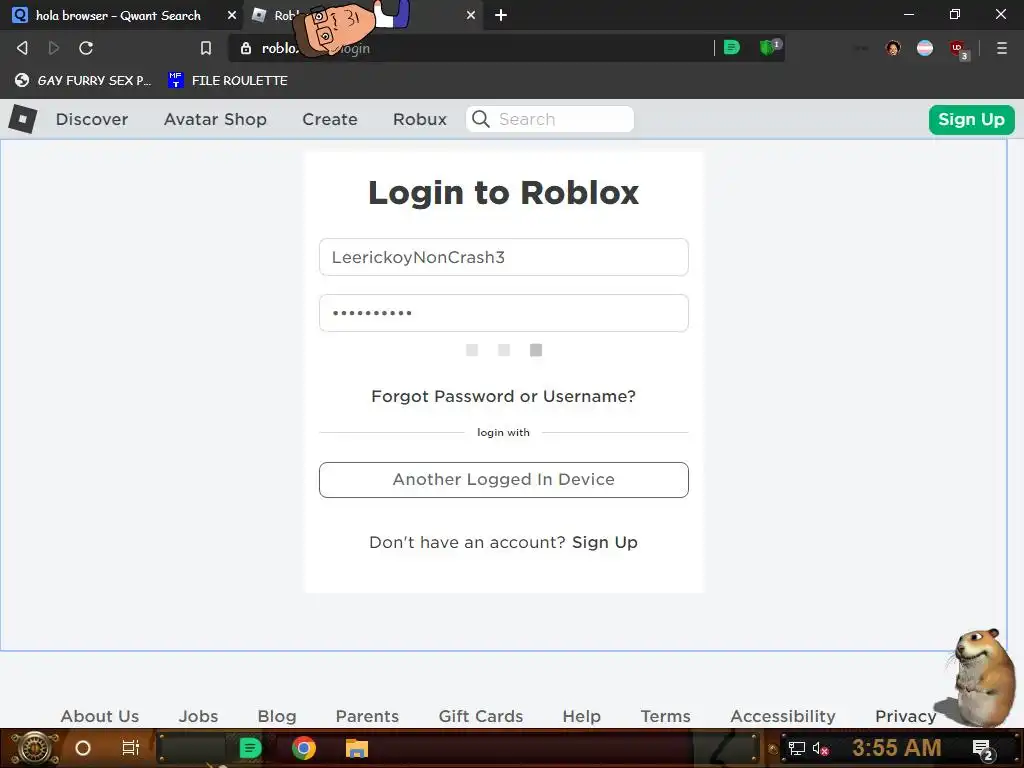
Task: Click the 3:55 AM taskbar clock
Action: click(897, 748)
